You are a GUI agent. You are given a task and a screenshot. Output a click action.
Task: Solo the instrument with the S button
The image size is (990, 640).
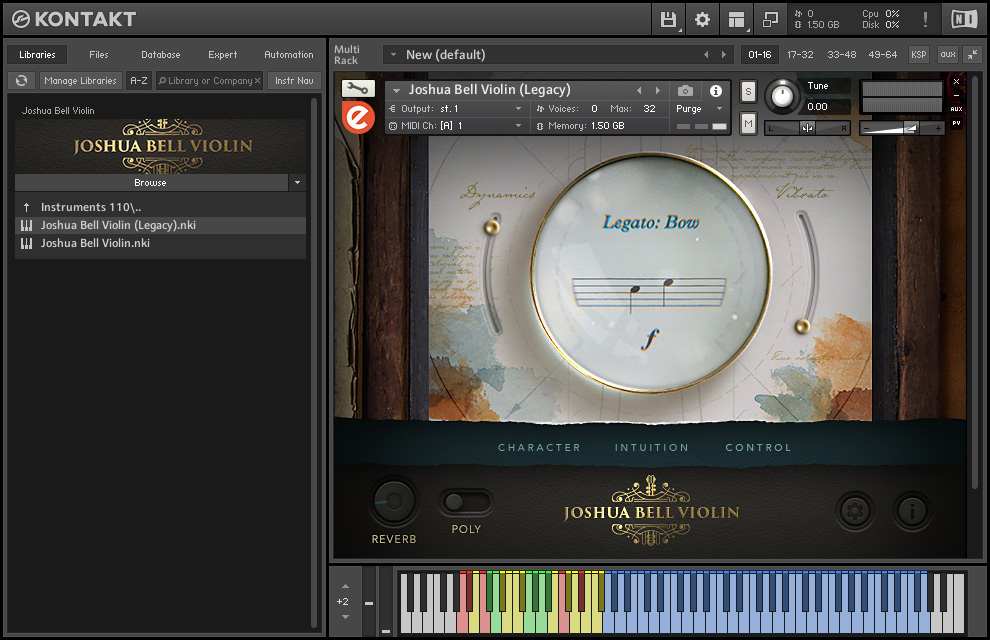746,90
